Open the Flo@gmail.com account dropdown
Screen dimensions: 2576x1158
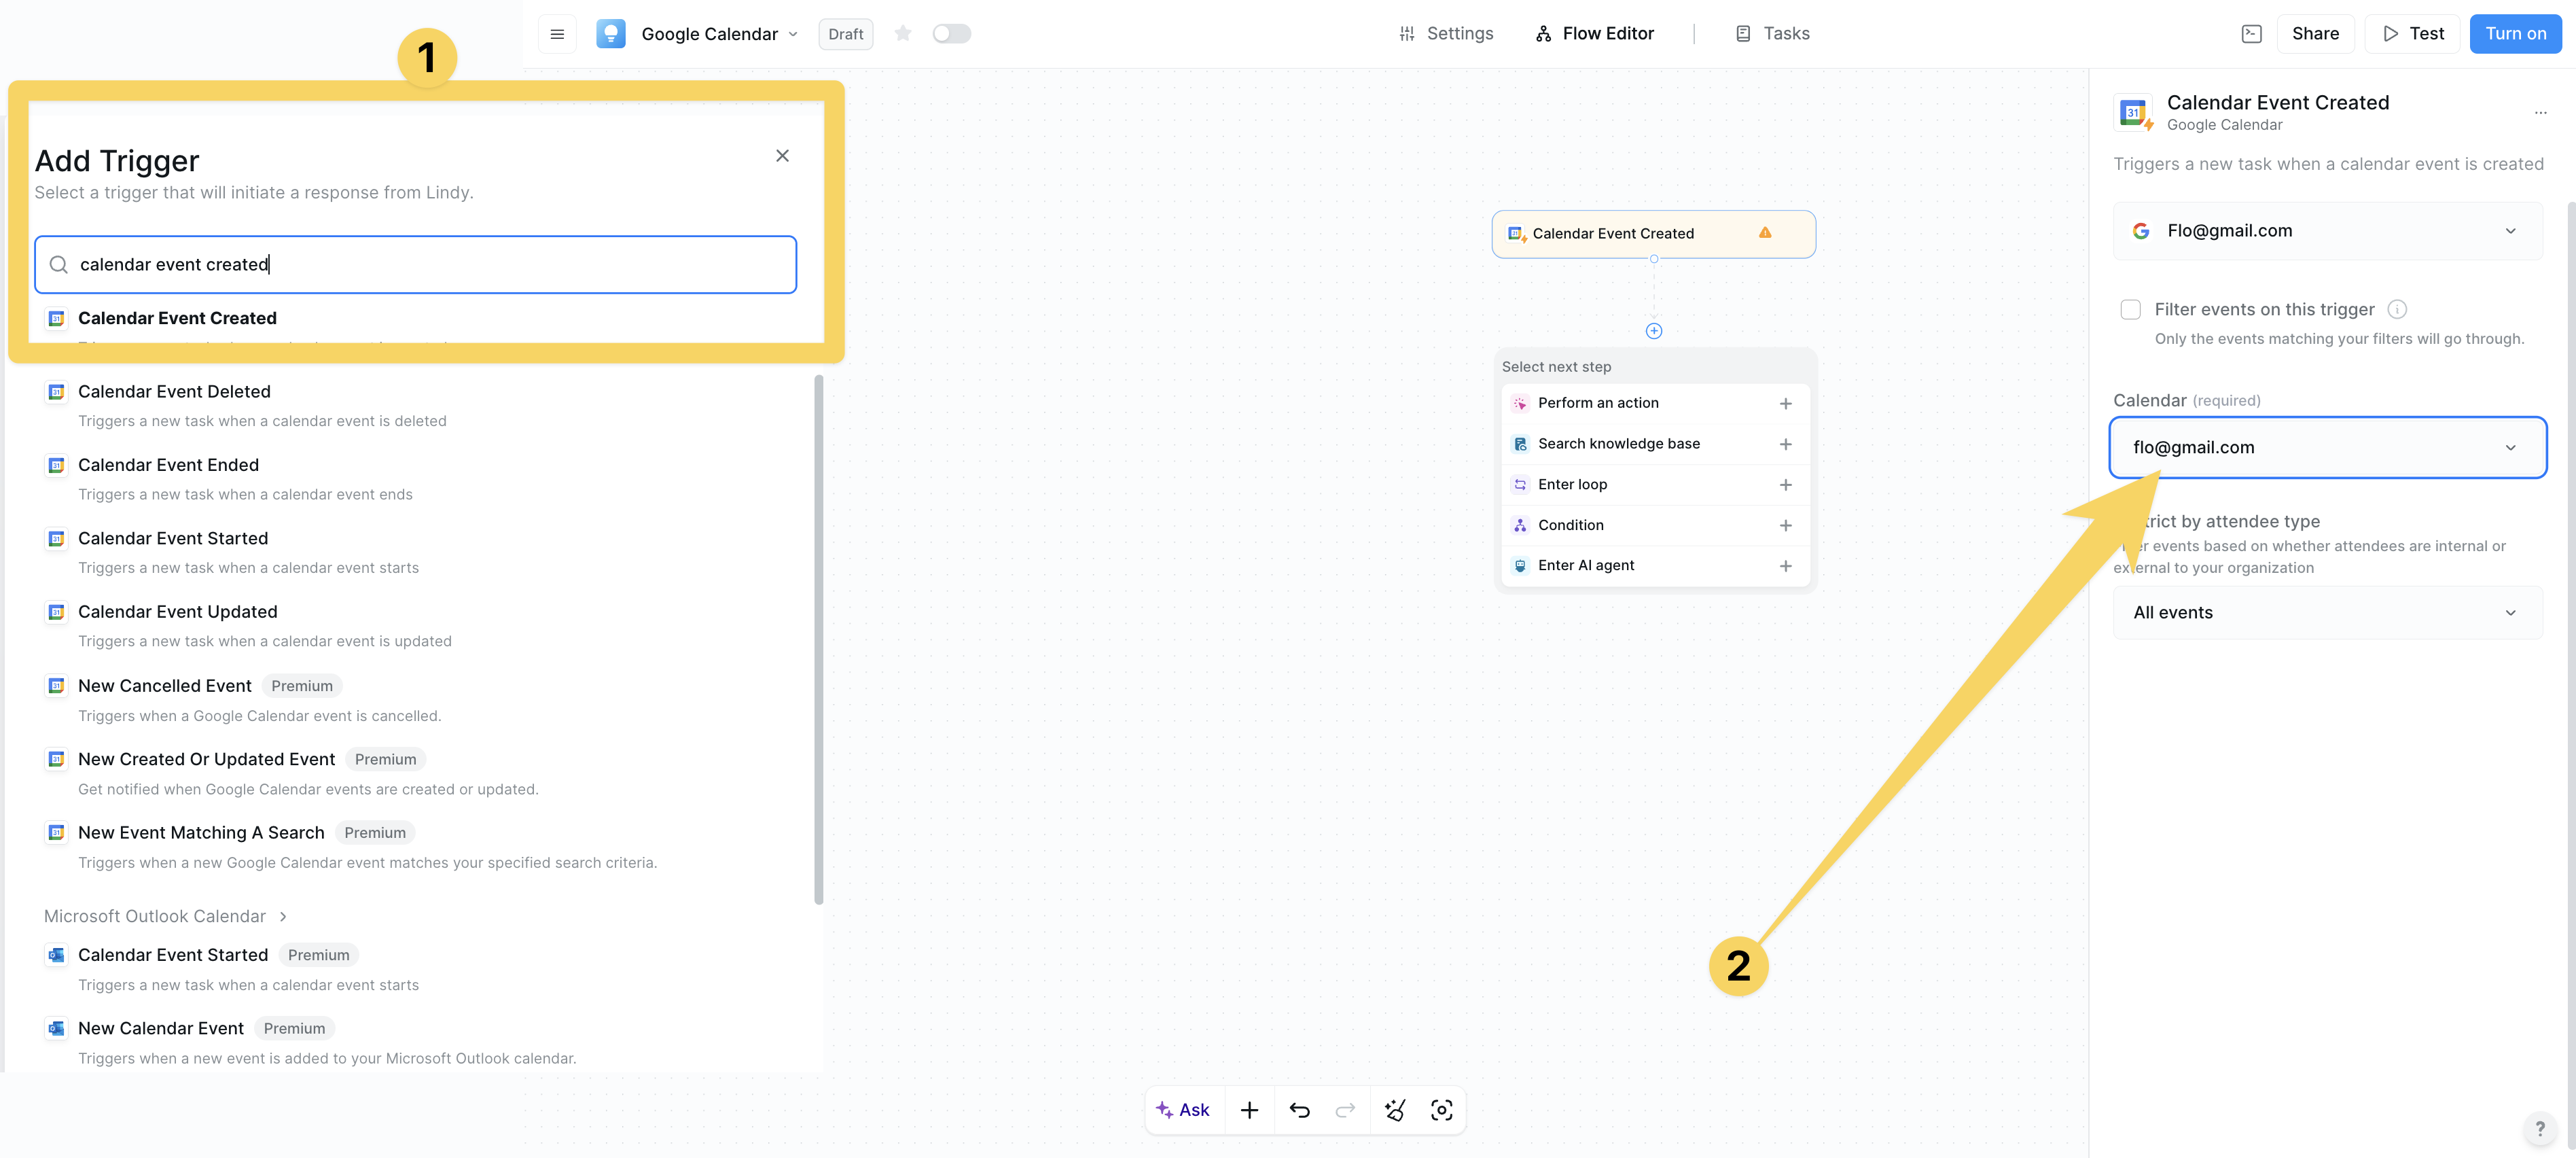(x=2327, y=231)
